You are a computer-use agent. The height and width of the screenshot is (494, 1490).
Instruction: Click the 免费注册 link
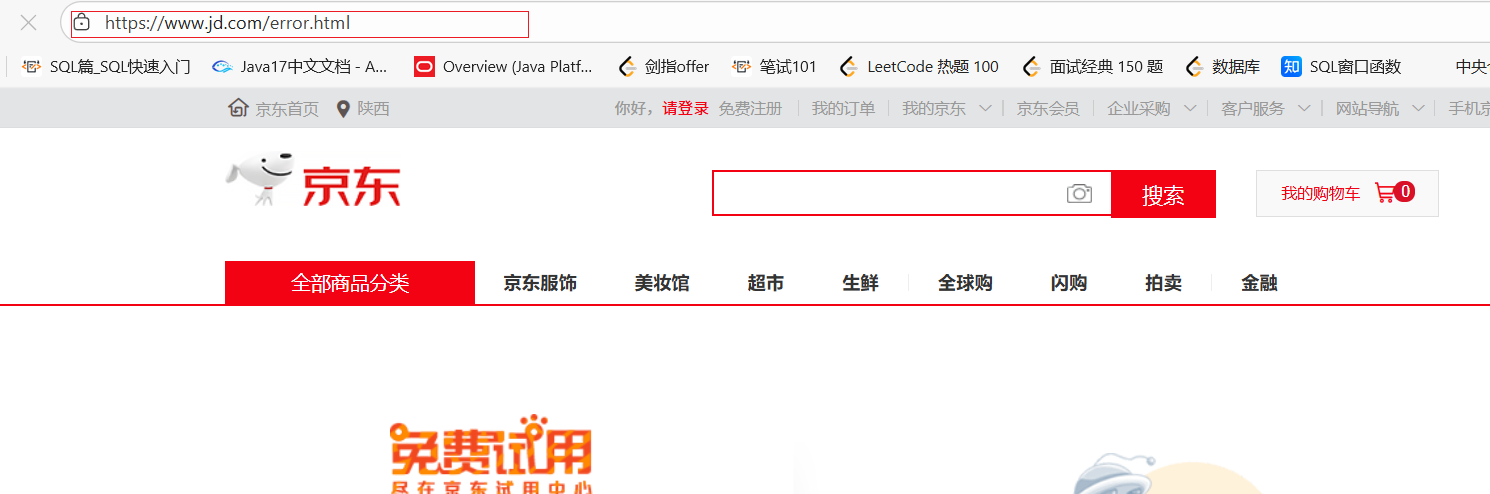[750, 108]
